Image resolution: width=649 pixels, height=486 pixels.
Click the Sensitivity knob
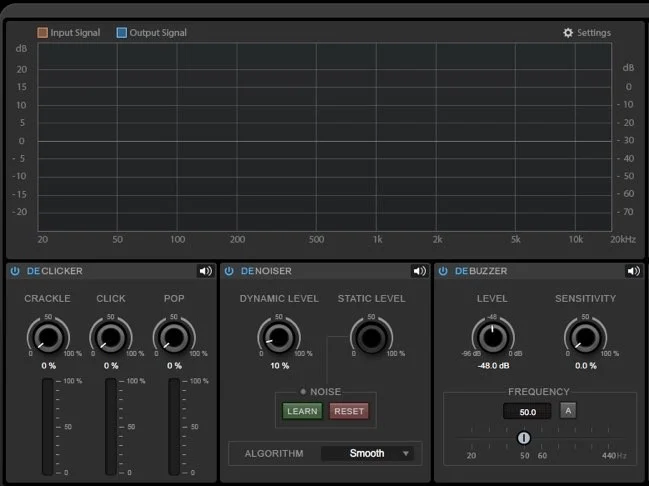click(586, 337)
